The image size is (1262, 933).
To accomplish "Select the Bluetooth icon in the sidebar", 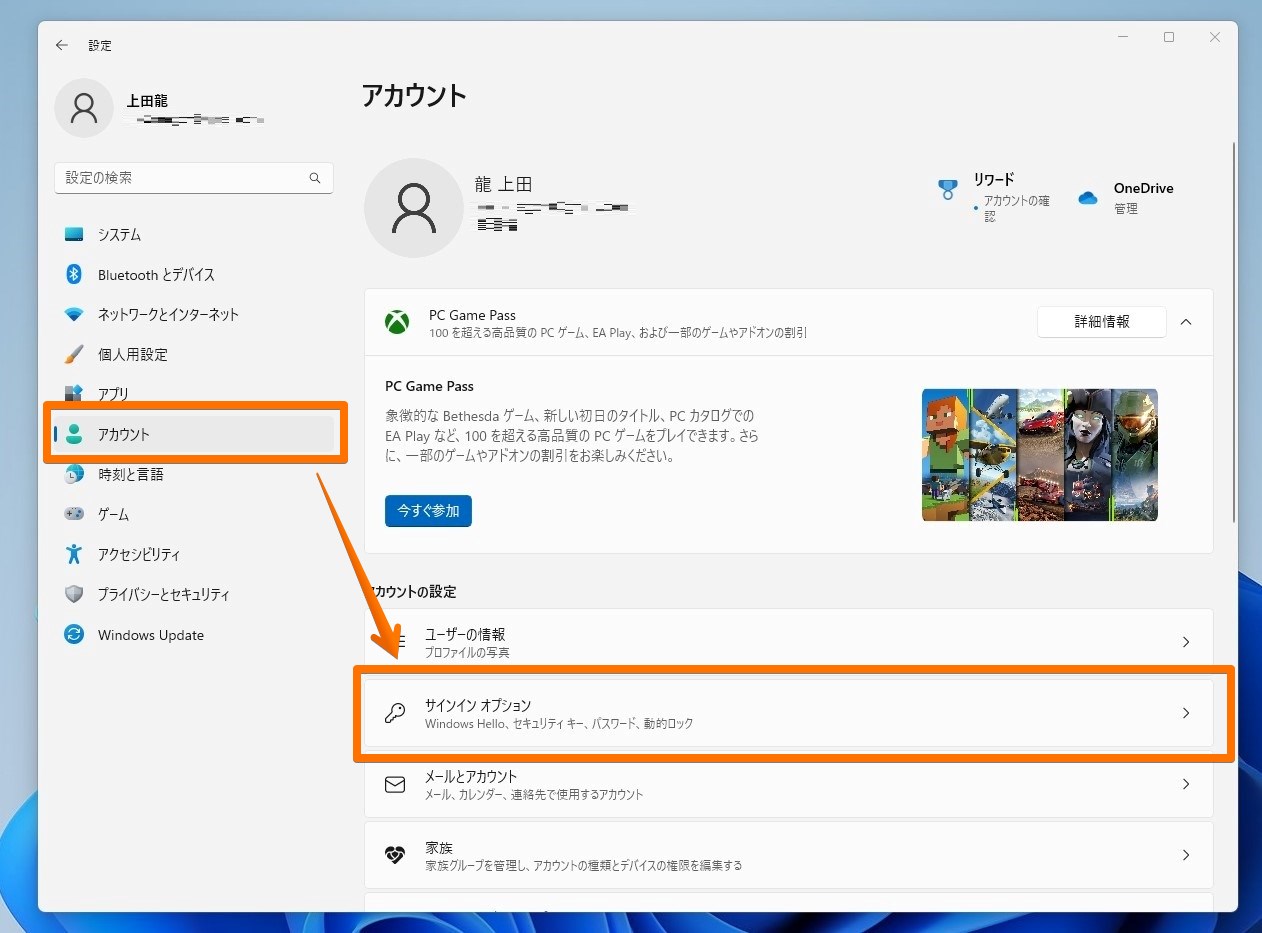I will tap(74, 274).
